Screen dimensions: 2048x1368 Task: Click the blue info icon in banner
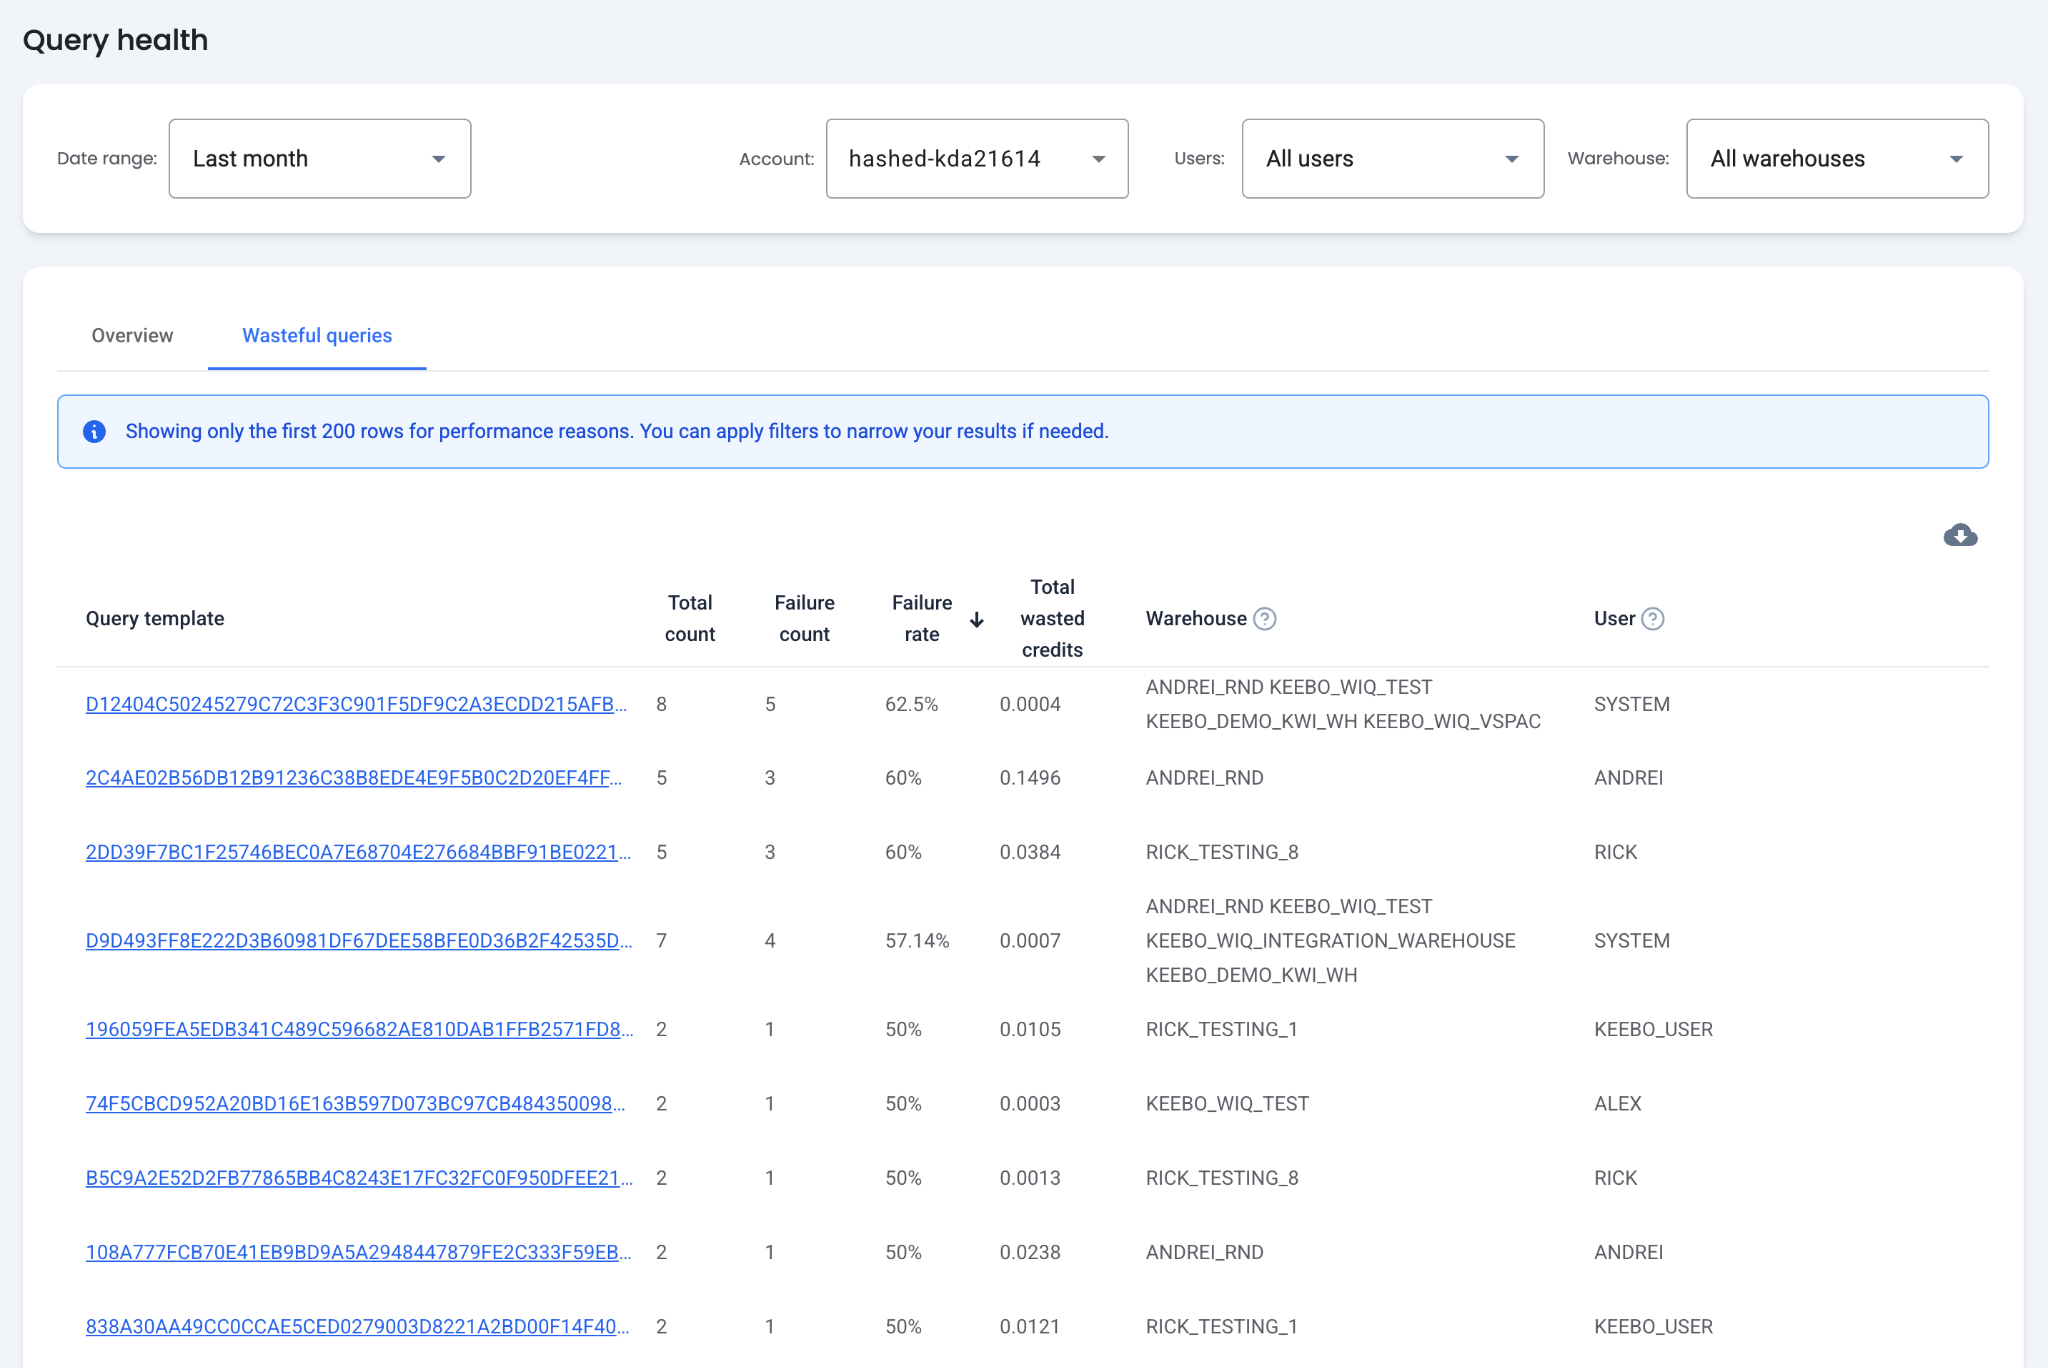pos(95,431)
